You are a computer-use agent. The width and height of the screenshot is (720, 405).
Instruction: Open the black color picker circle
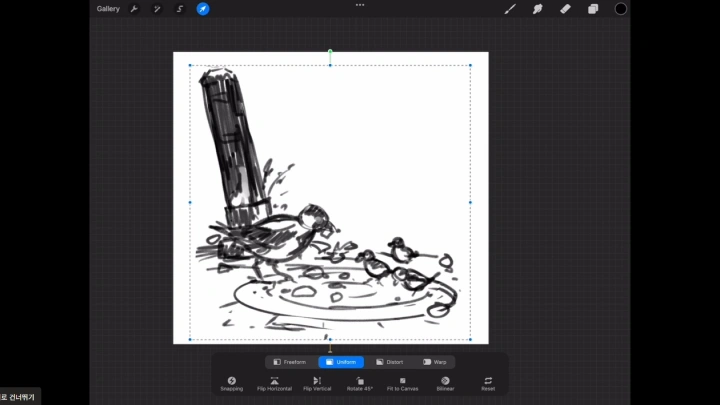(620, 9)
